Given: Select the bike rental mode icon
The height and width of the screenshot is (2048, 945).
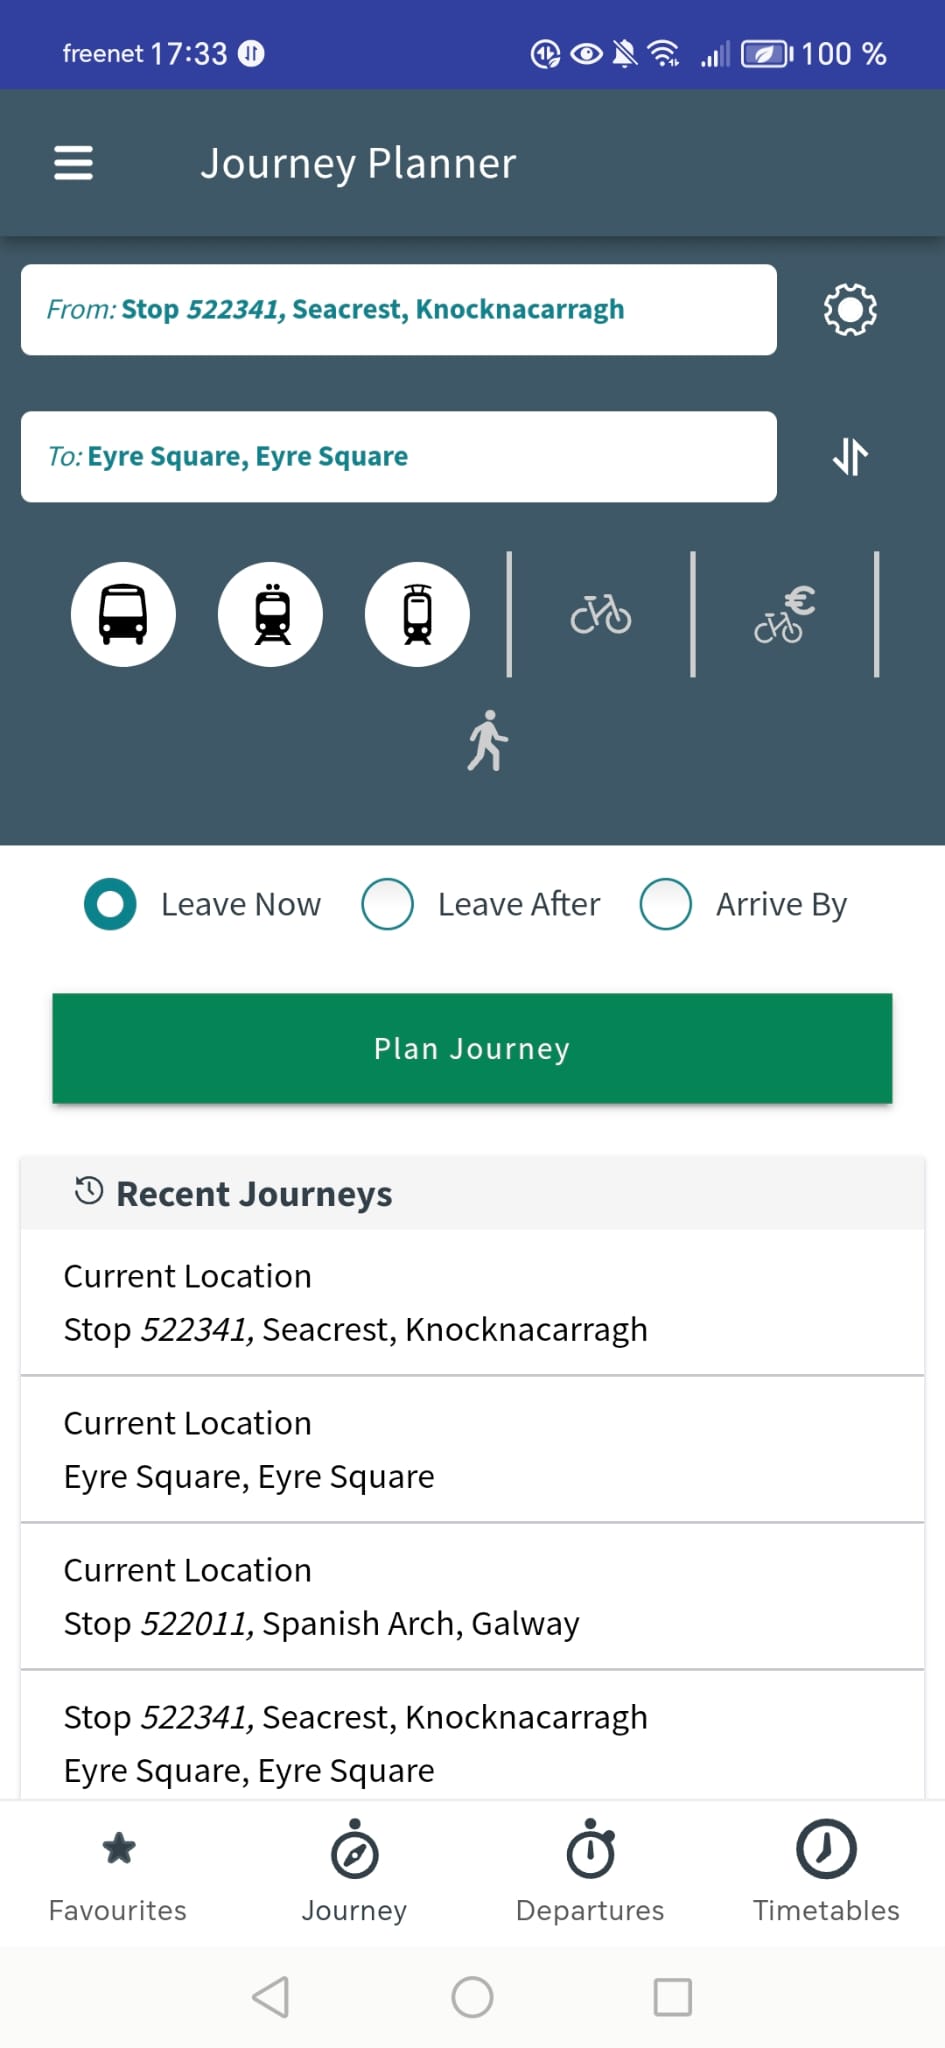Looking at the screenshot, I should [x=784, y=614].
